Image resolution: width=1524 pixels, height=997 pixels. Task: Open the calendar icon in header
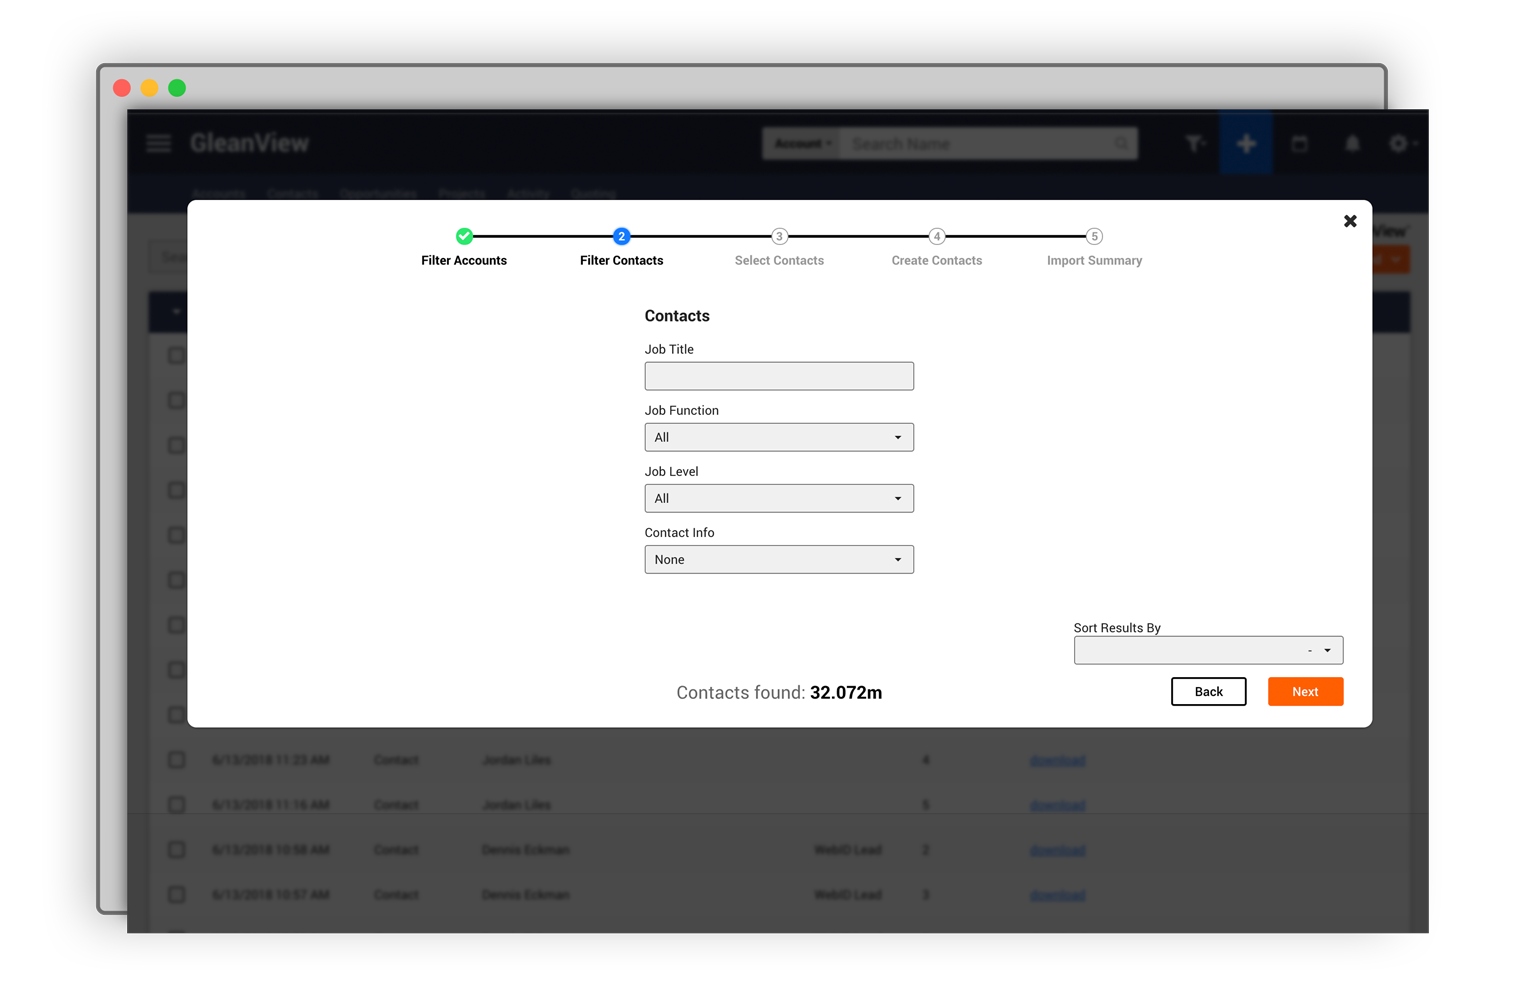1300,144
